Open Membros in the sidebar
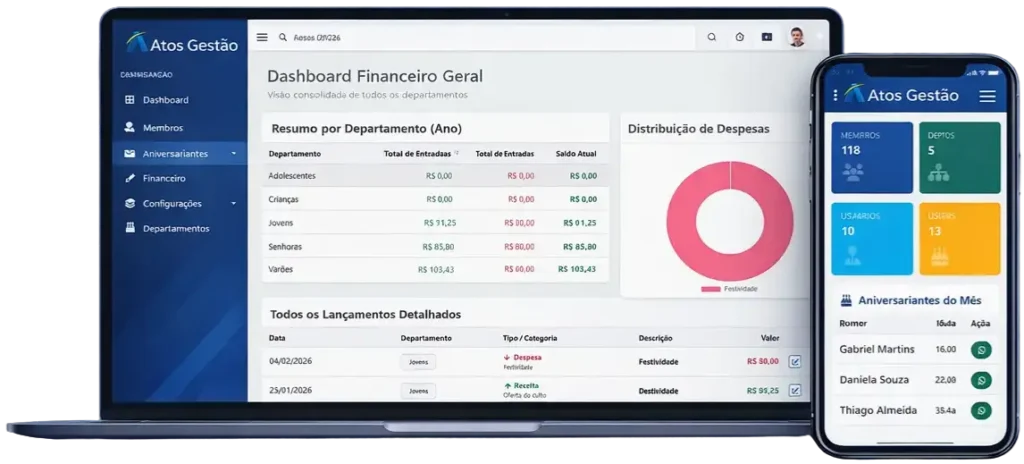 coord(162,128)
